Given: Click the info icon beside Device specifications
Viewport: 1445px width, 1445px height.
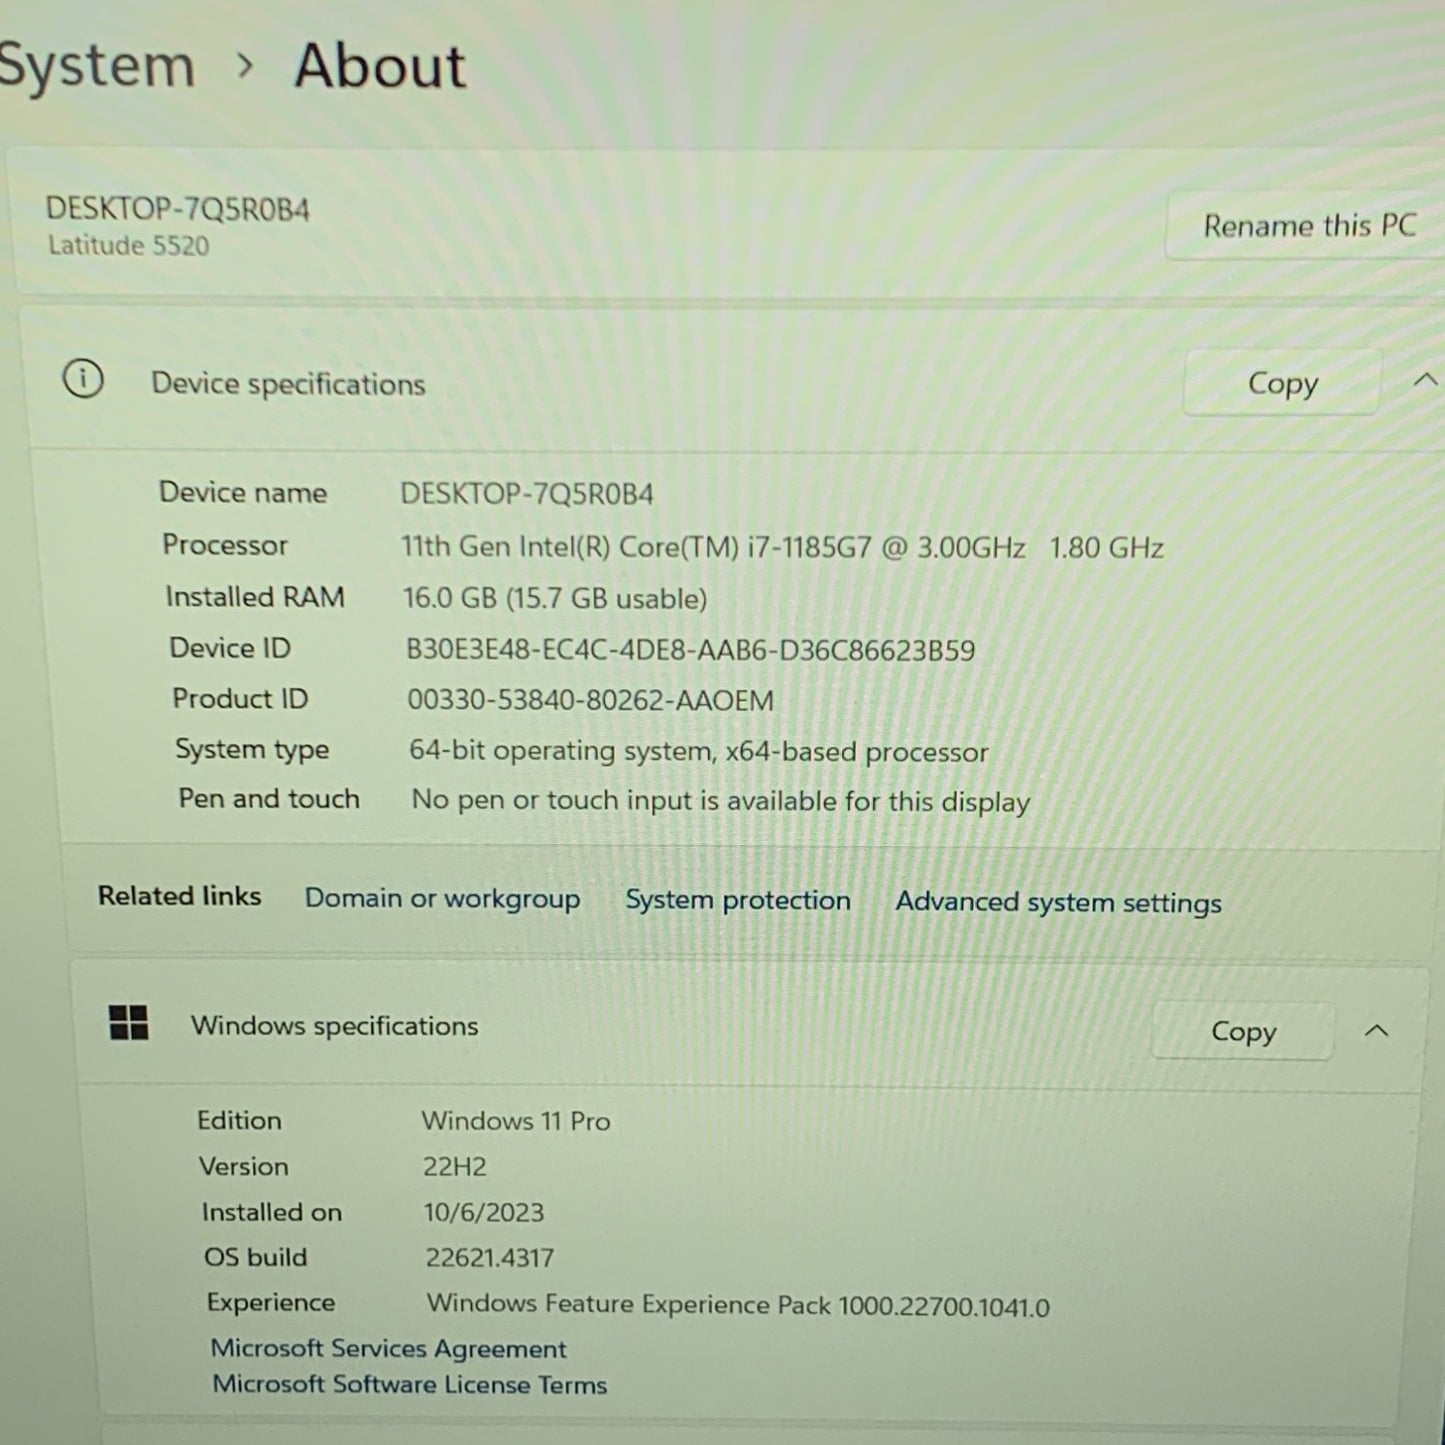Looking at the screenshot, I should (85, 380).
